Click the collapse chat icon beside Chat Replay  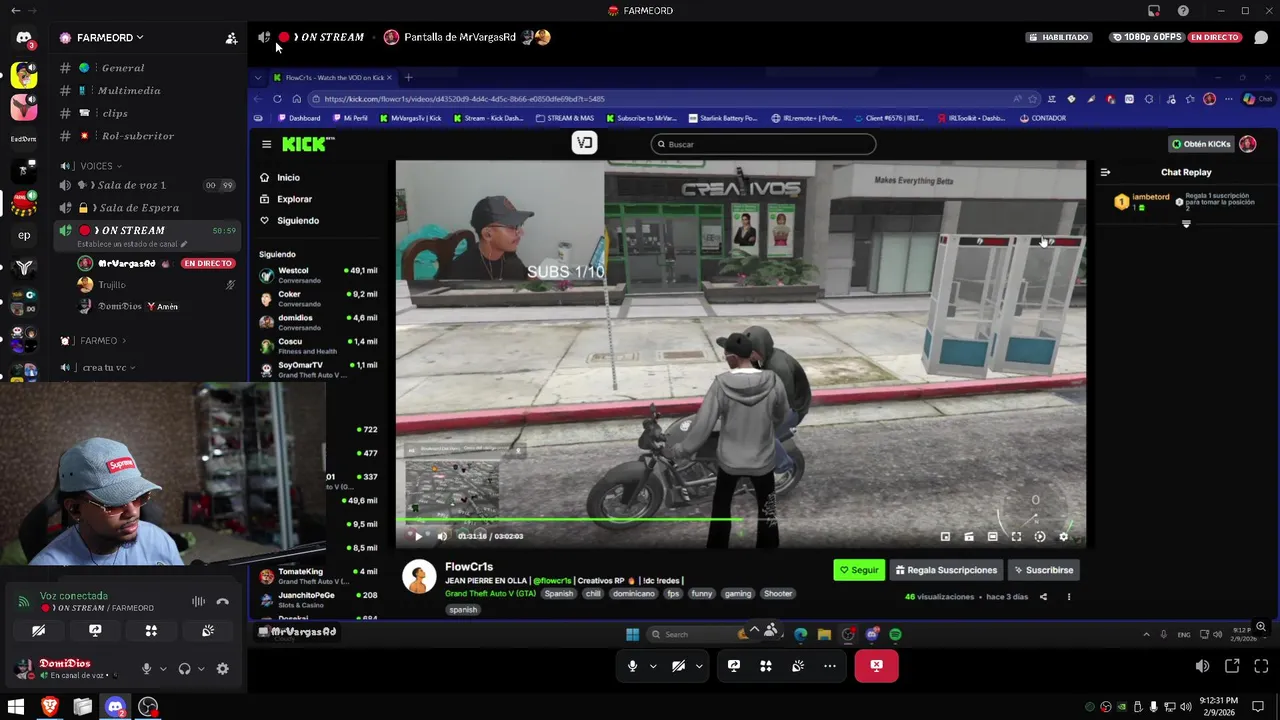[1105, 172]
